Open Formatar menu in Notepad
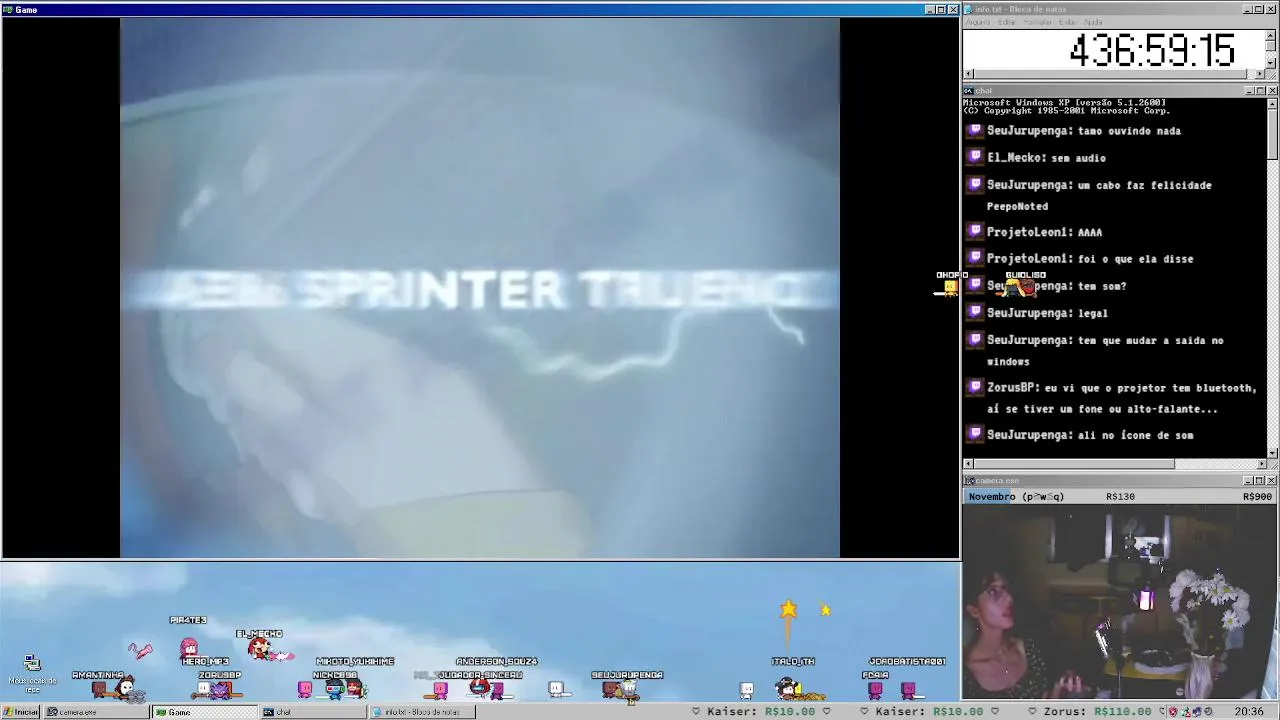 pos(1038,22)
